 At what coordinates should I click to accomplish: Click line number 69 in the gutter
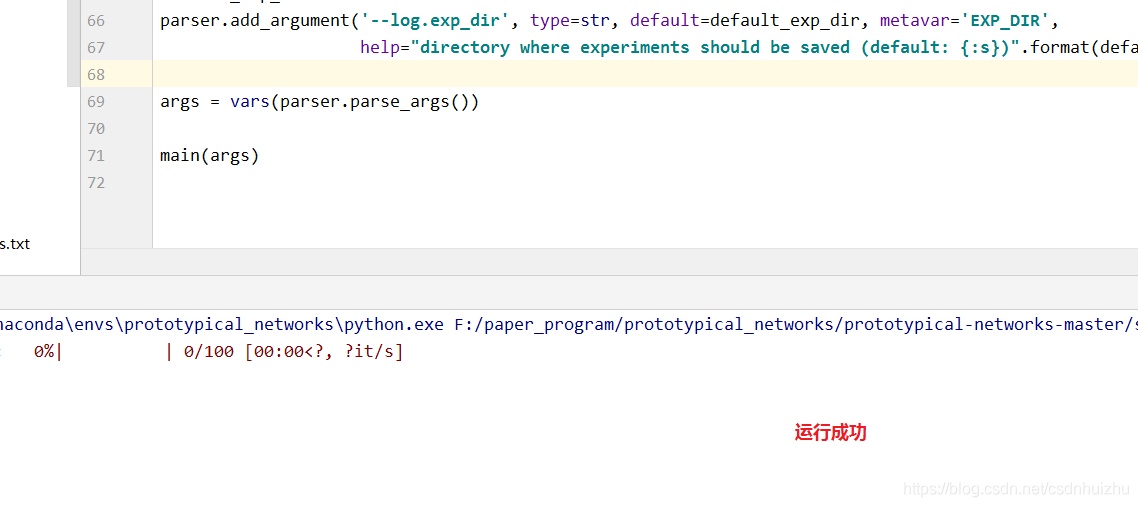[x=96, y=102]
